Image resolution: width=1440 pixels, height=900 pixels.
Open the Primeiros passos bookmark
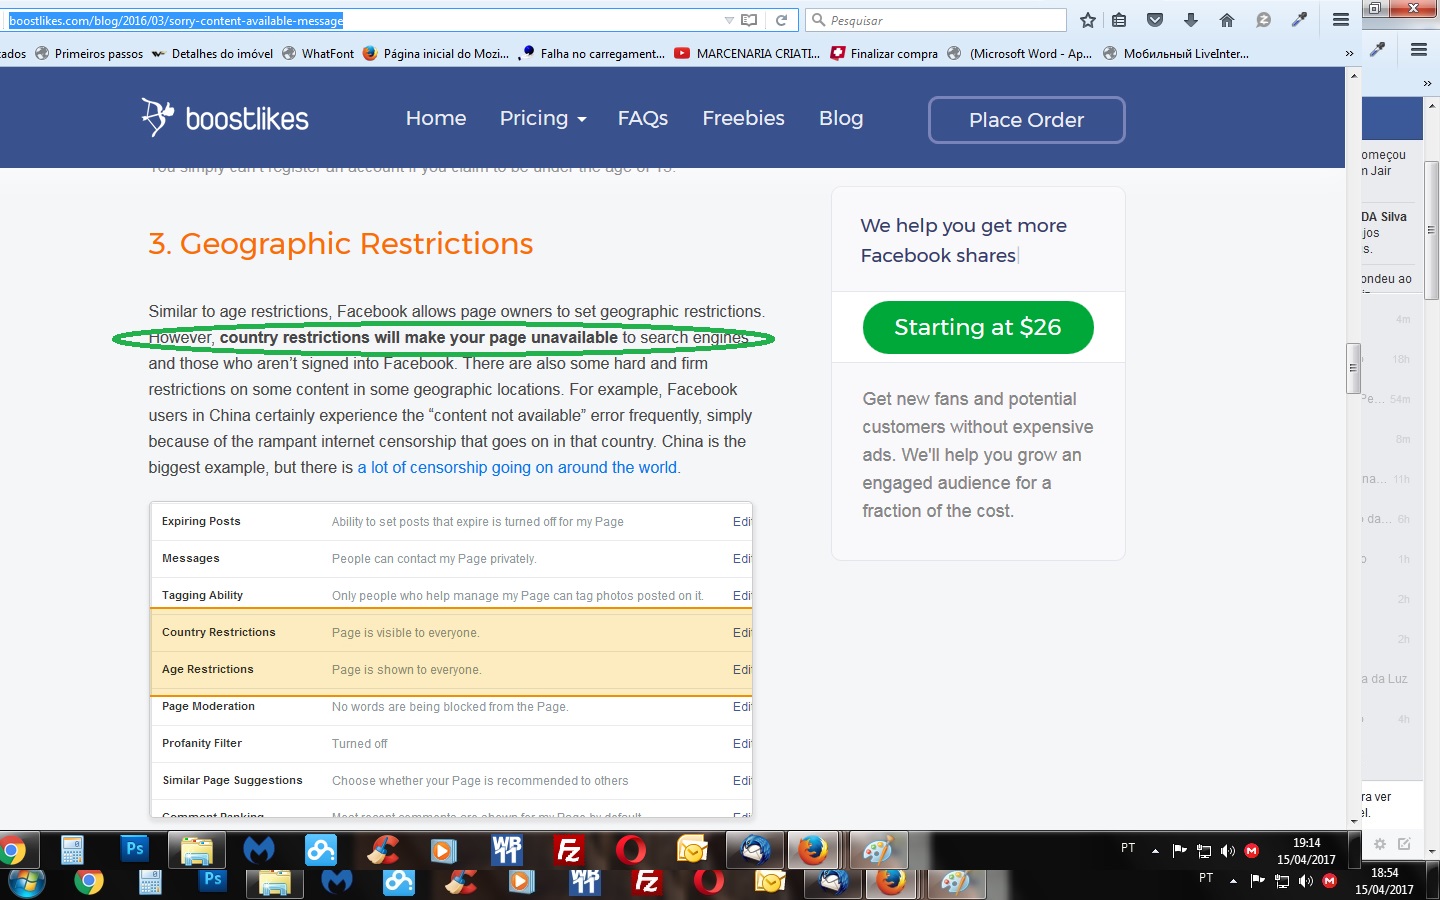[x=89, y=54]
